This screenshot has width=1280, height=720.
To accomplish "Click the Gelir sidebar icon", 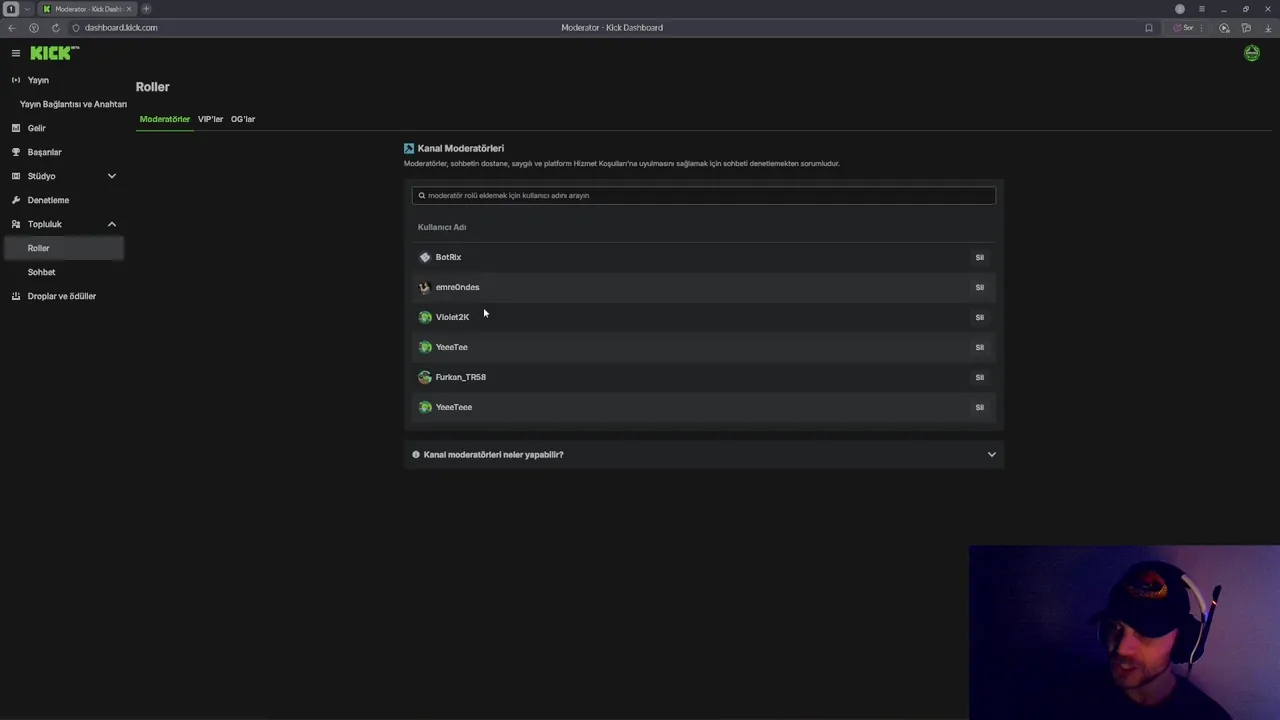I will pos(15,128).
